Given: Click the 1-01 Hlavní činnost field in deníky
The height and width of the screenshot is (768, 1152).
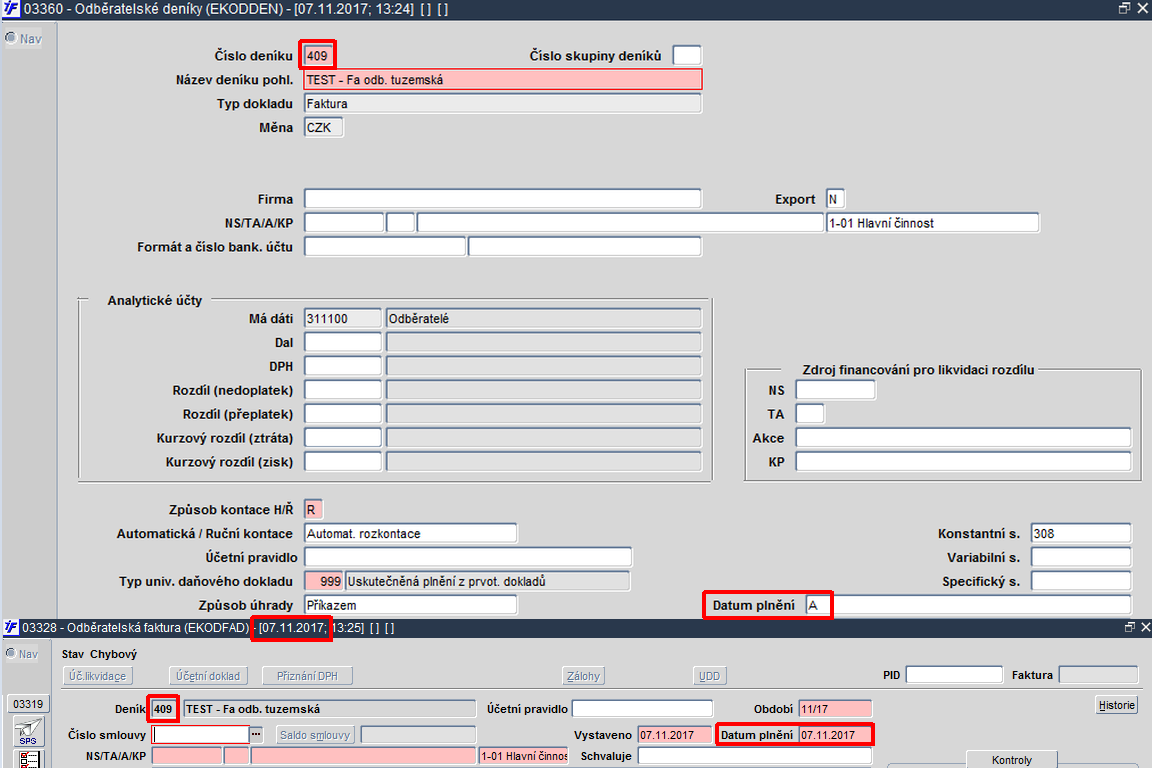Looking at the screenshot, I should click(x=932, y=223).
